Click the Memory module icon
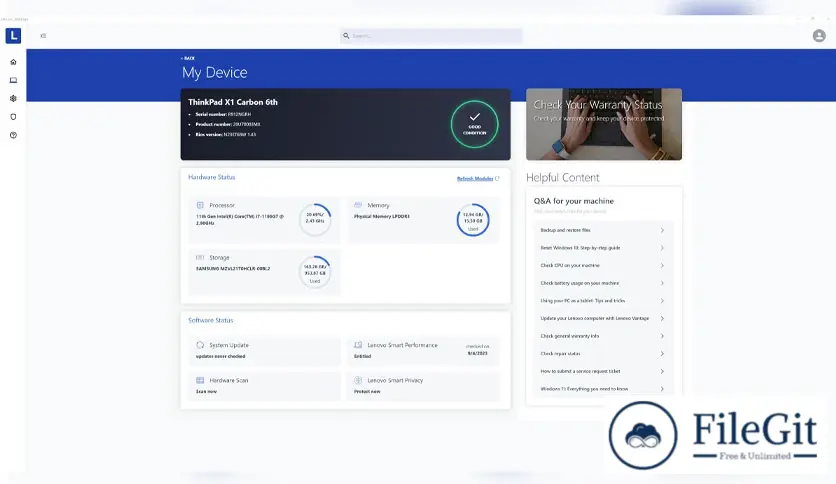This screenshot has height=484, width=836. tap(358, 205)
